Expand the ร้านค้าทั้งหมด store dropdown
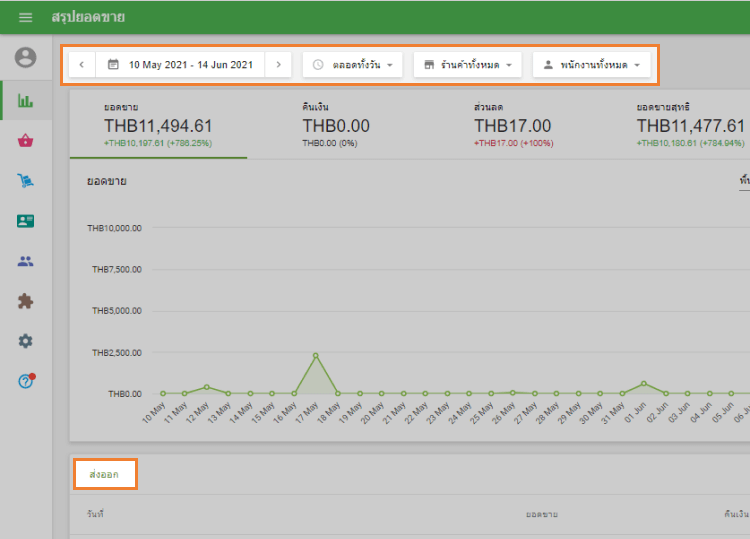The height and width of the screenshot is (539, 750). point(467,64)
